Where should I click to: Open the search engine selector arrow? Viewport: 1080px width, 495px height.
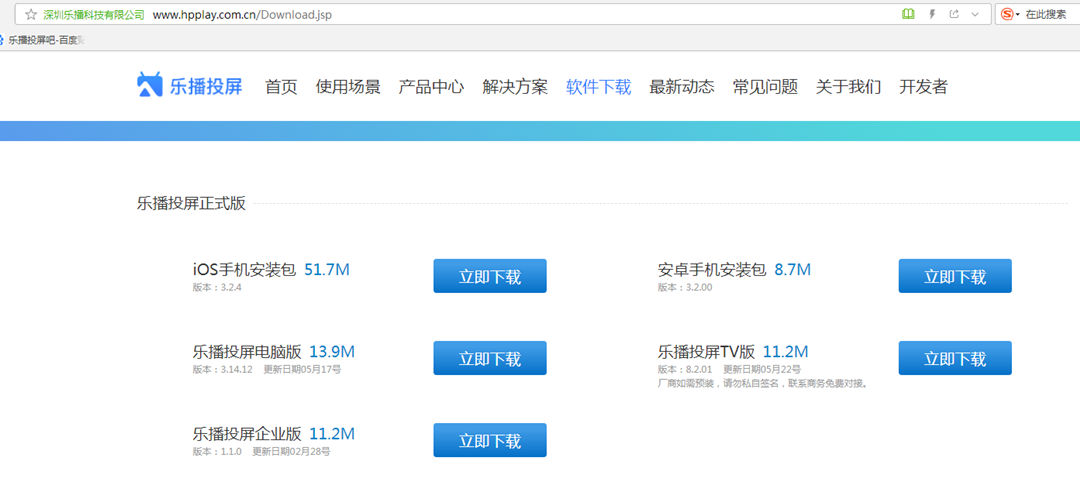(1018, 14)
